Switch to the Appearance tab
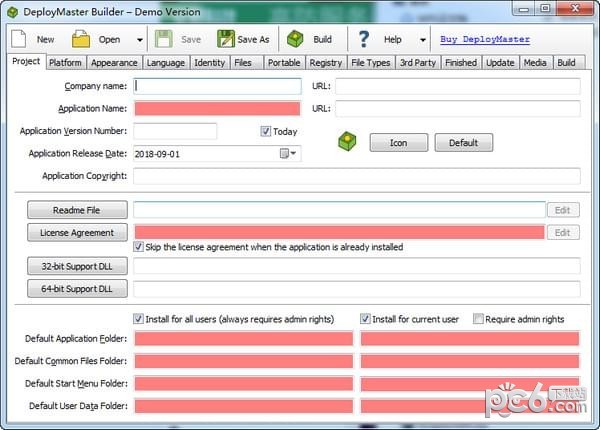Viewport: 600px width, 430px height. (114, 63)
